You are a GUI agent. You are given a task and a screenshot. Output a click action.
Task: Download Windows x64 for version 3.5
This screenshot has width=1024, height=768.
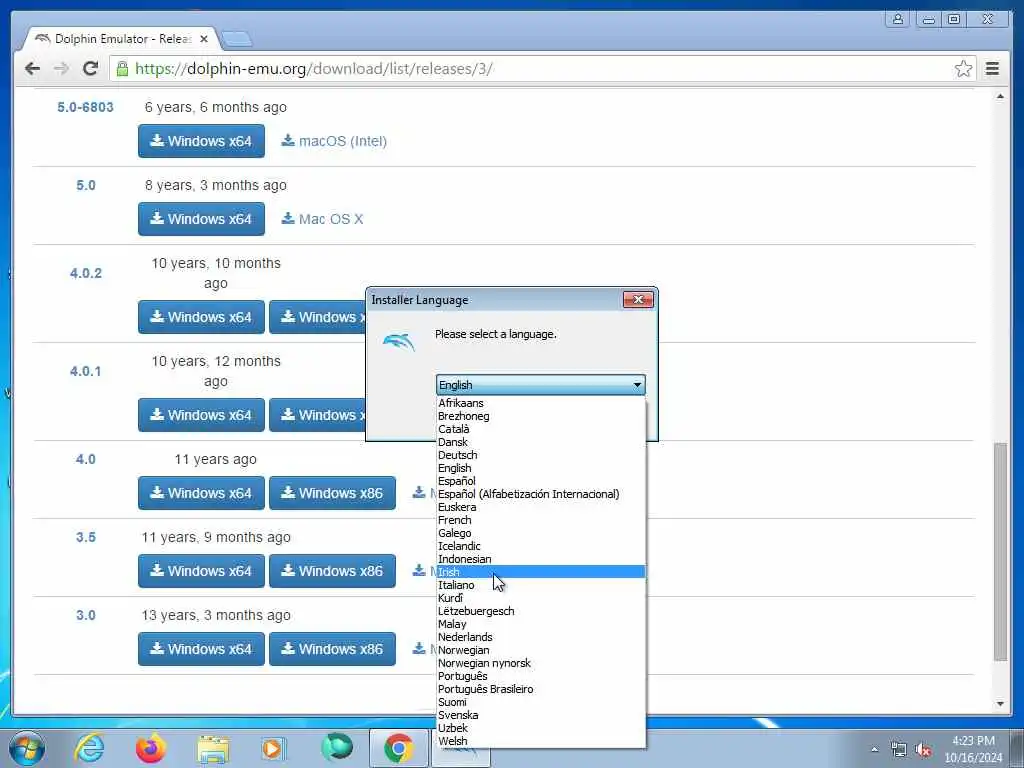pyautogui.click(x=201, y=571)
